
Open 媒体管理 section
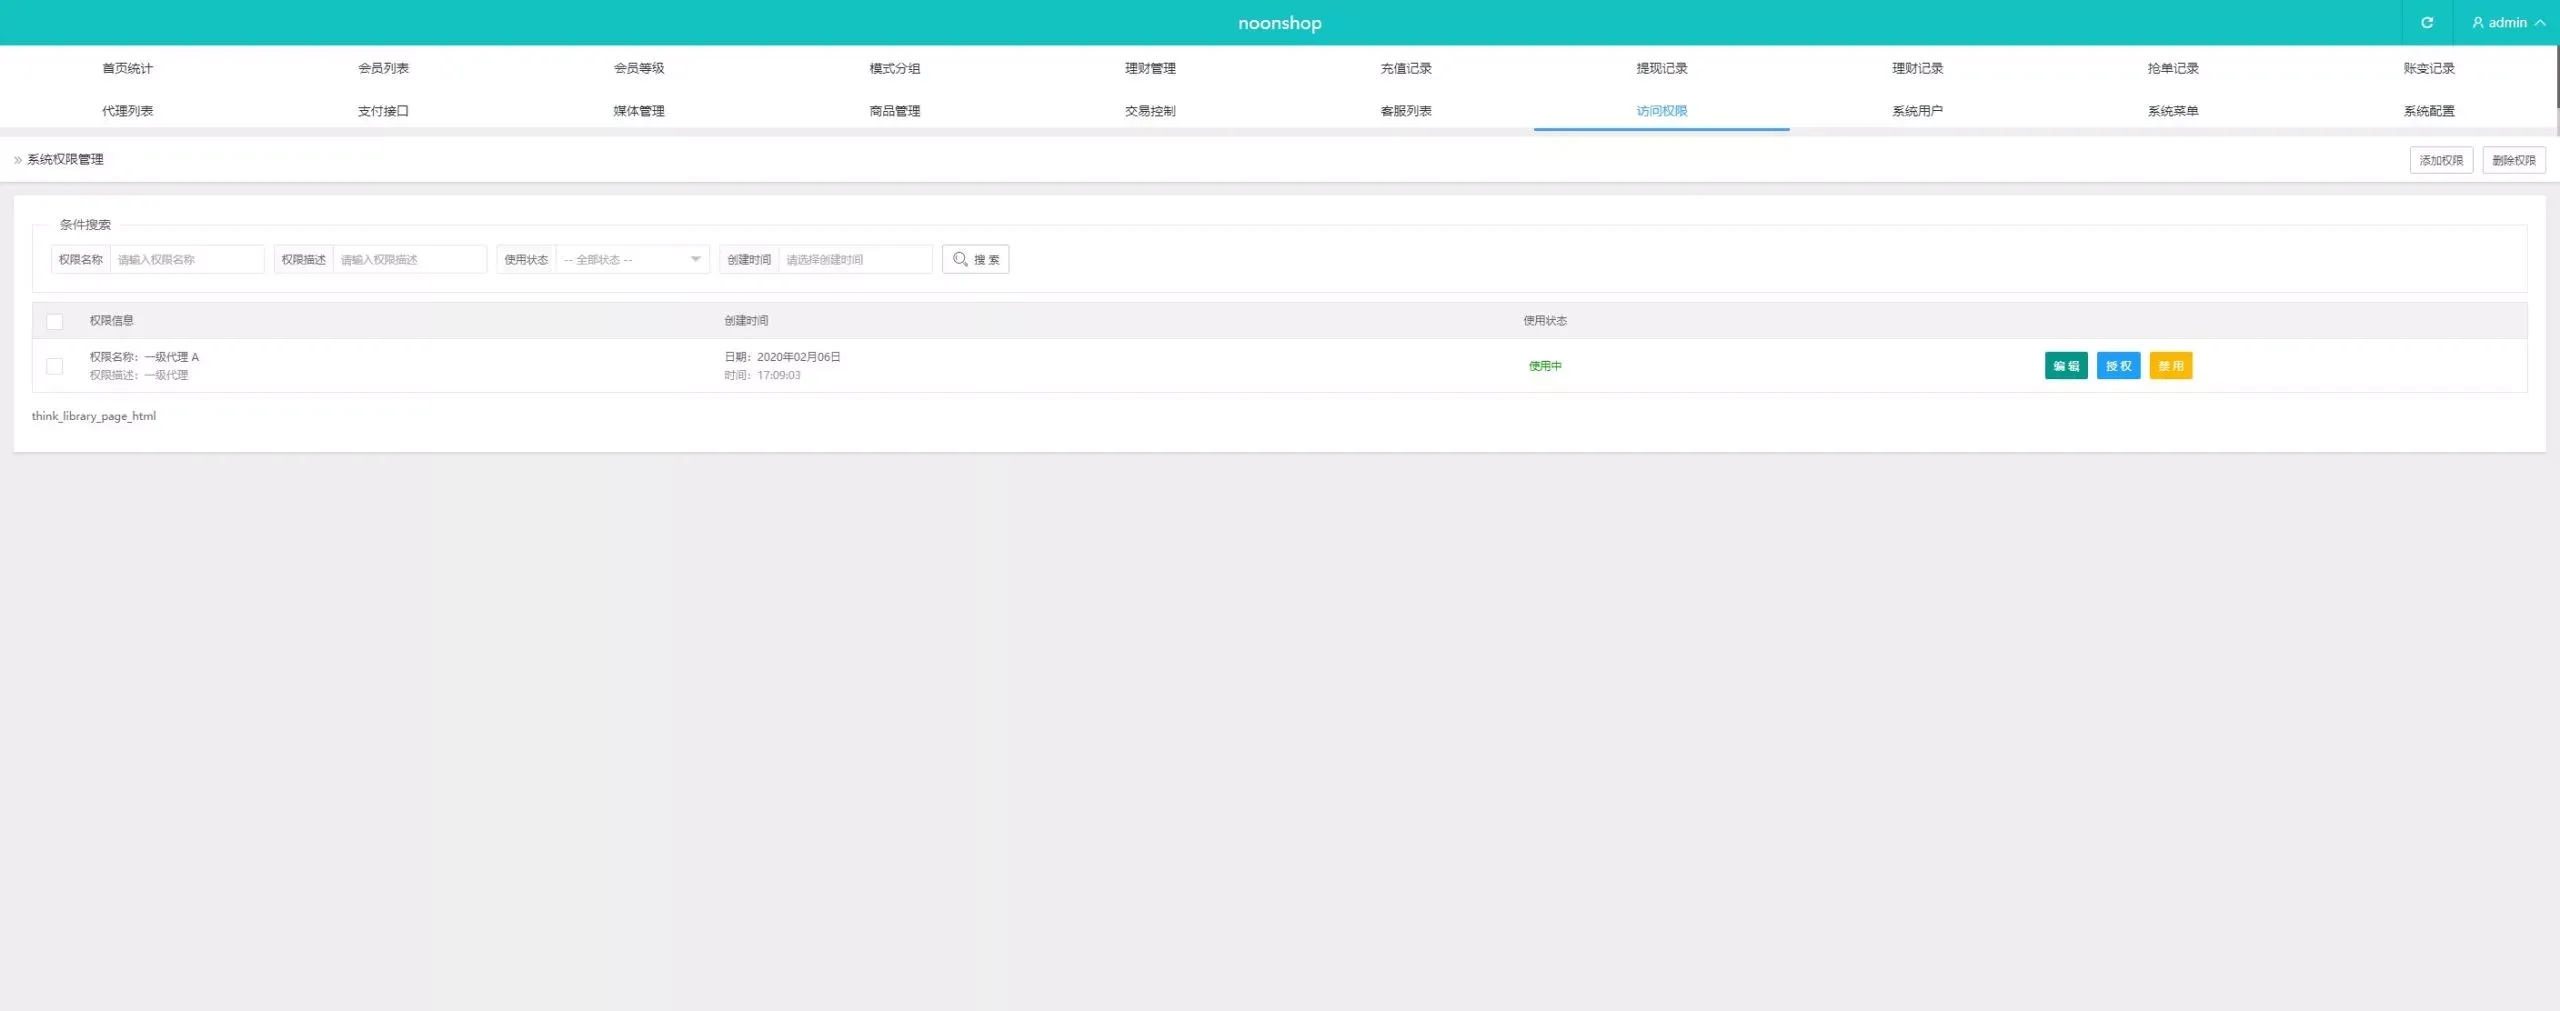click(x=639, y=111)
